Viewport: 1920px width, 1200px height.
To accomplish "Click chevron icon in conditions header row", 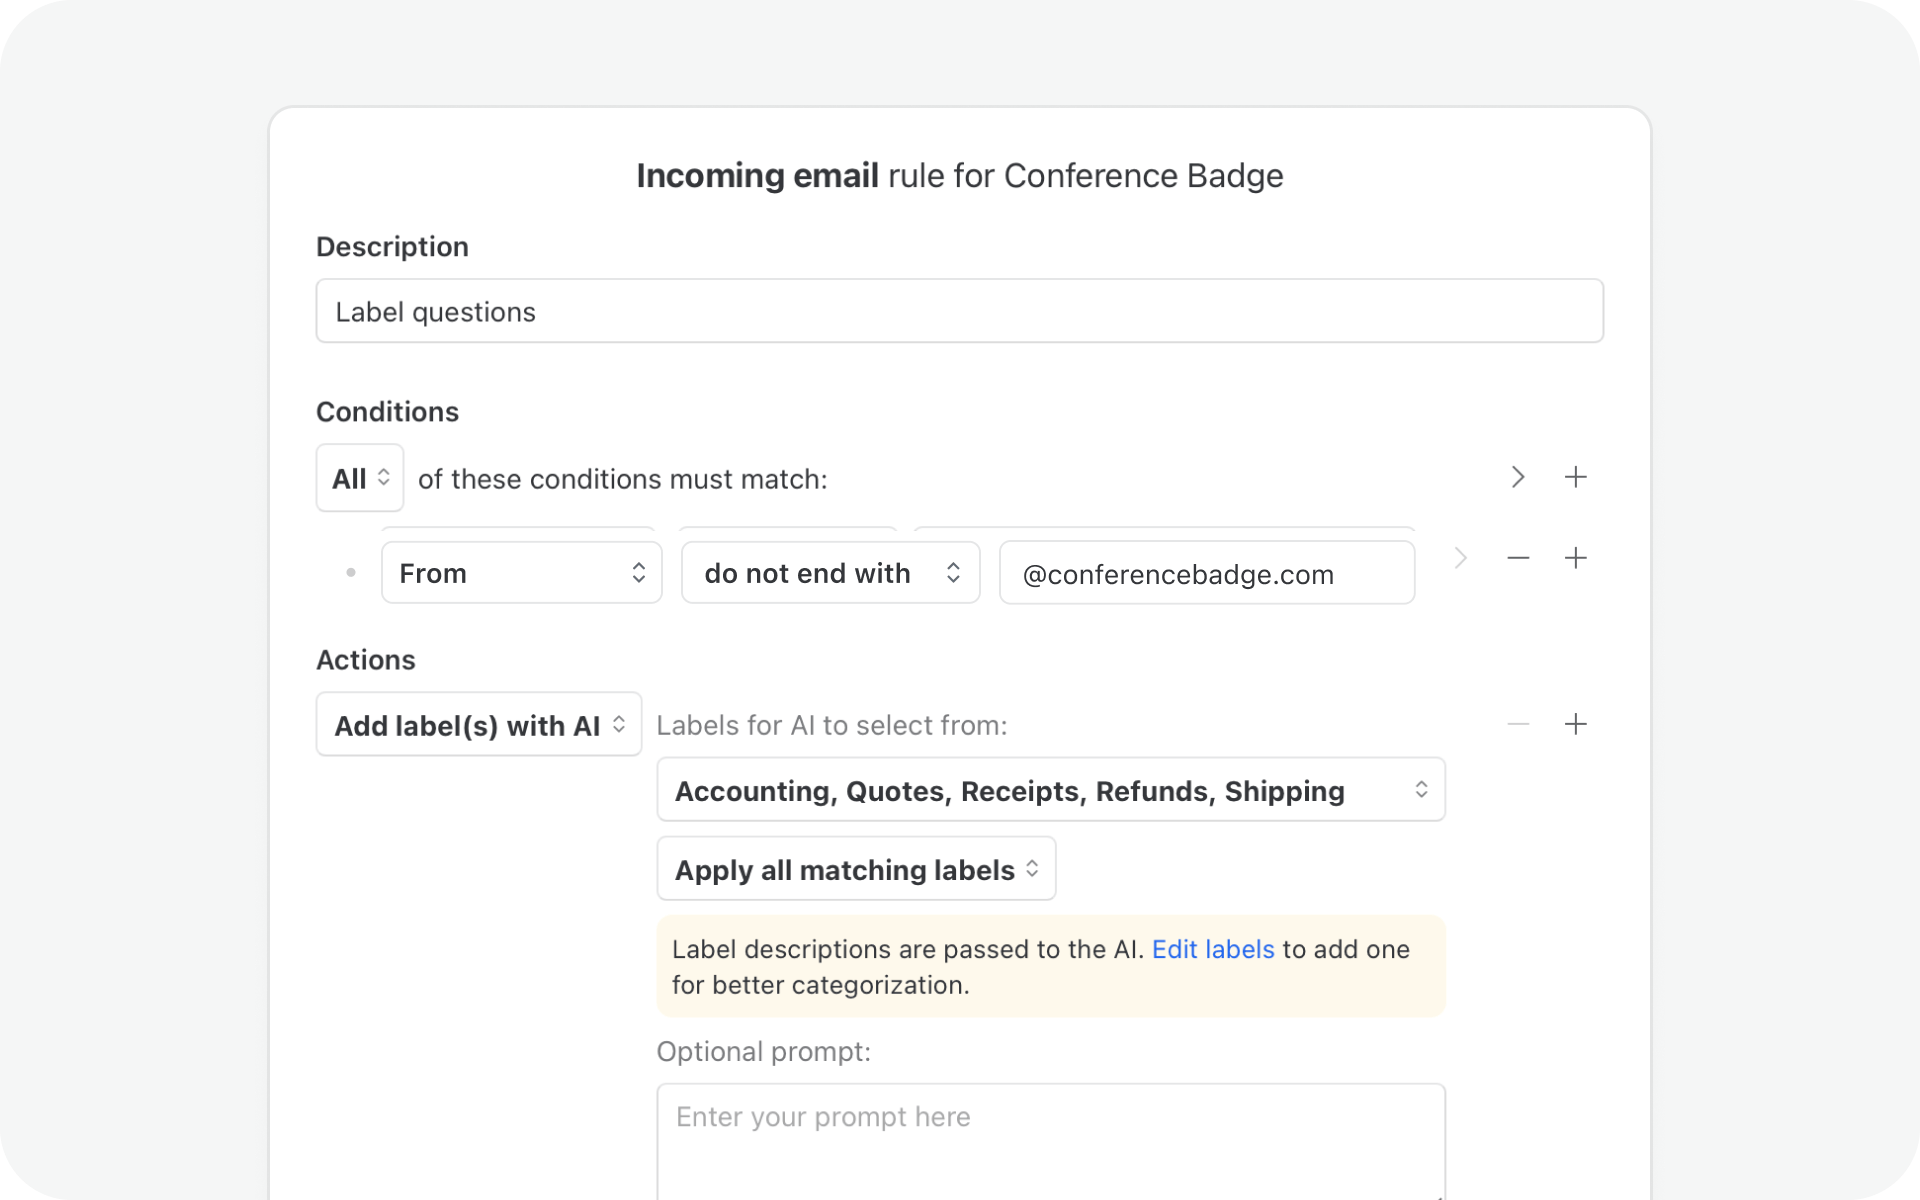I will [x=1517, y=477].
